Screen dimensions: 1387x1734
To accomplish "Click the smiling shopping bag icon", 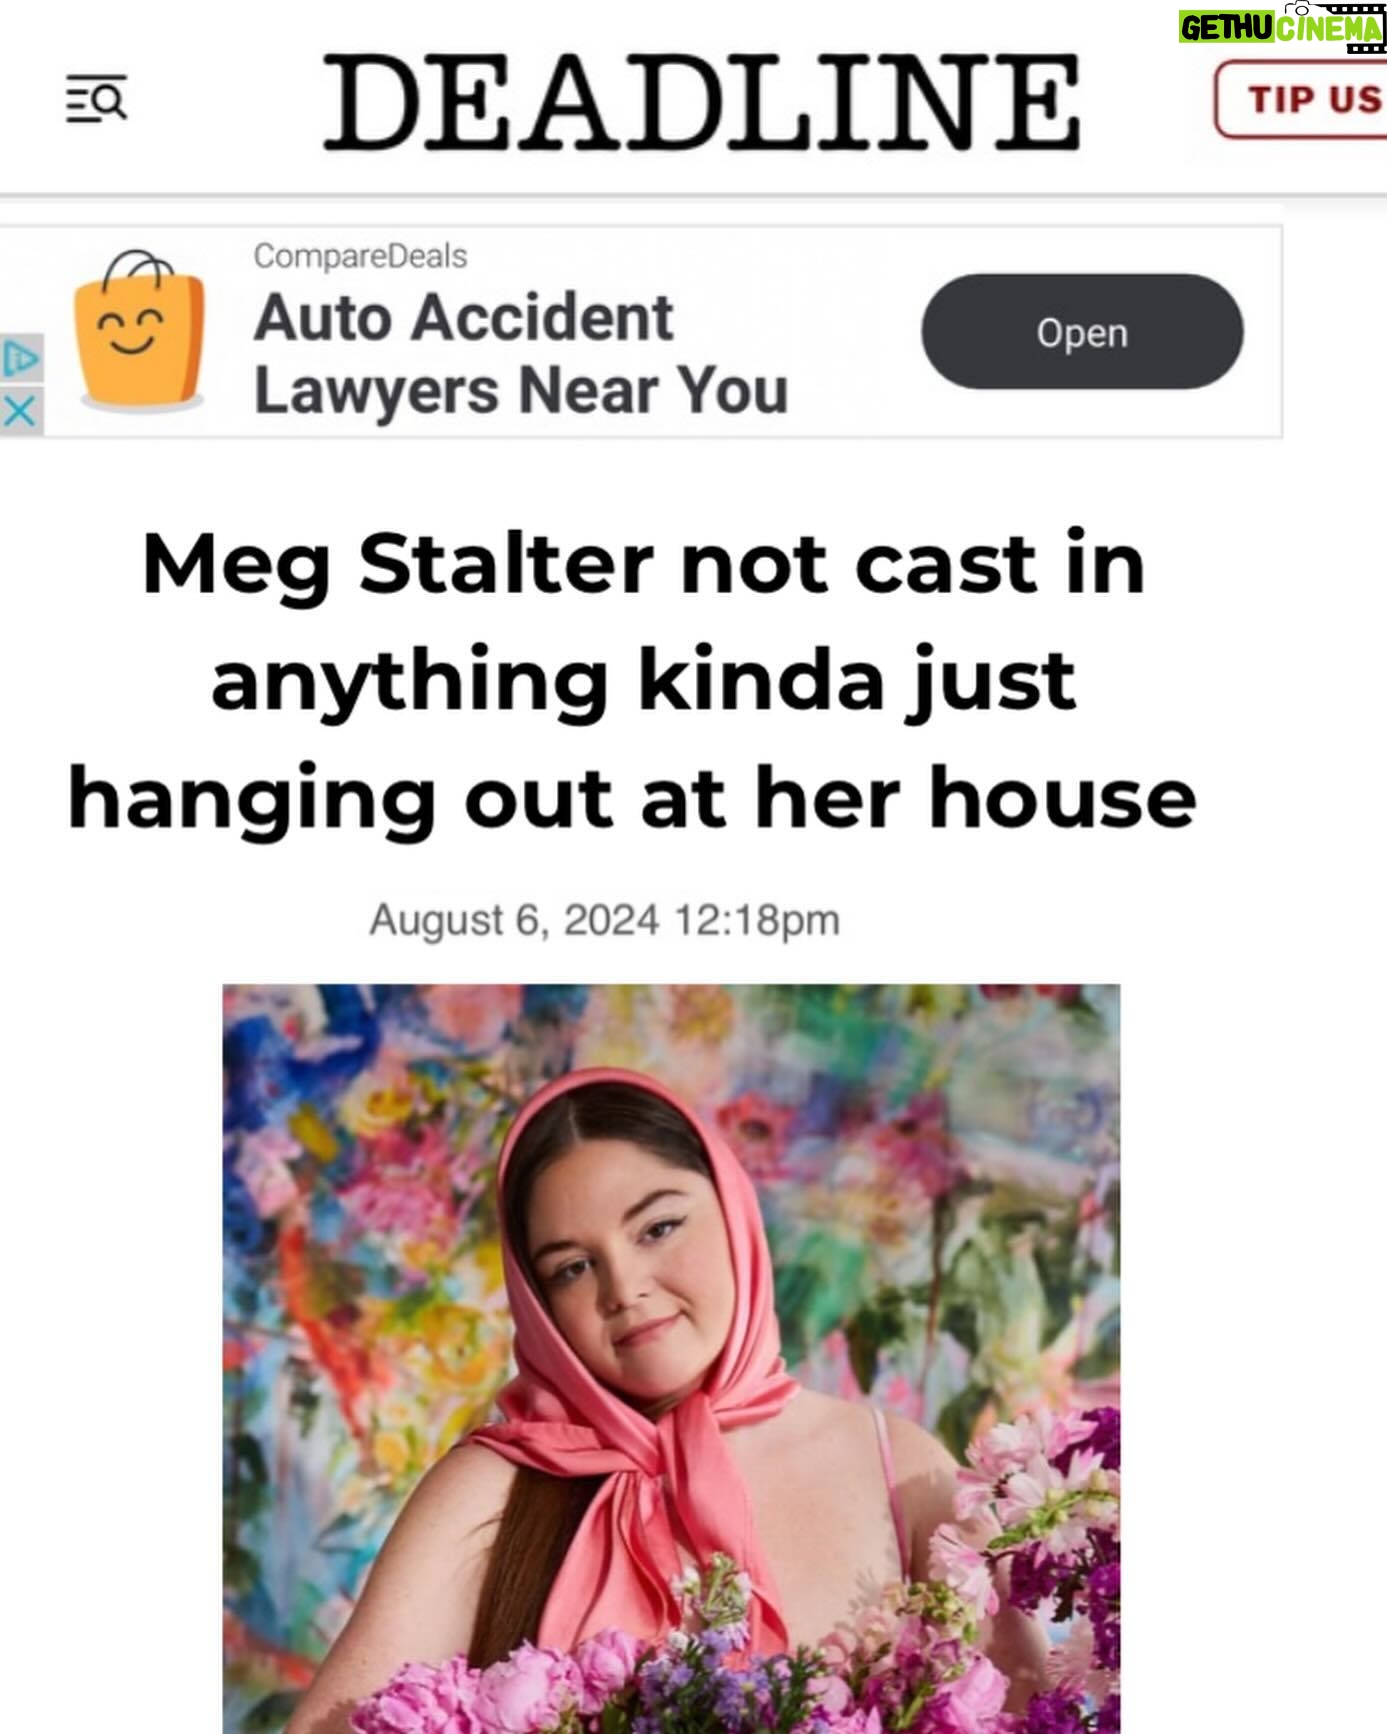I will (141, 331).
